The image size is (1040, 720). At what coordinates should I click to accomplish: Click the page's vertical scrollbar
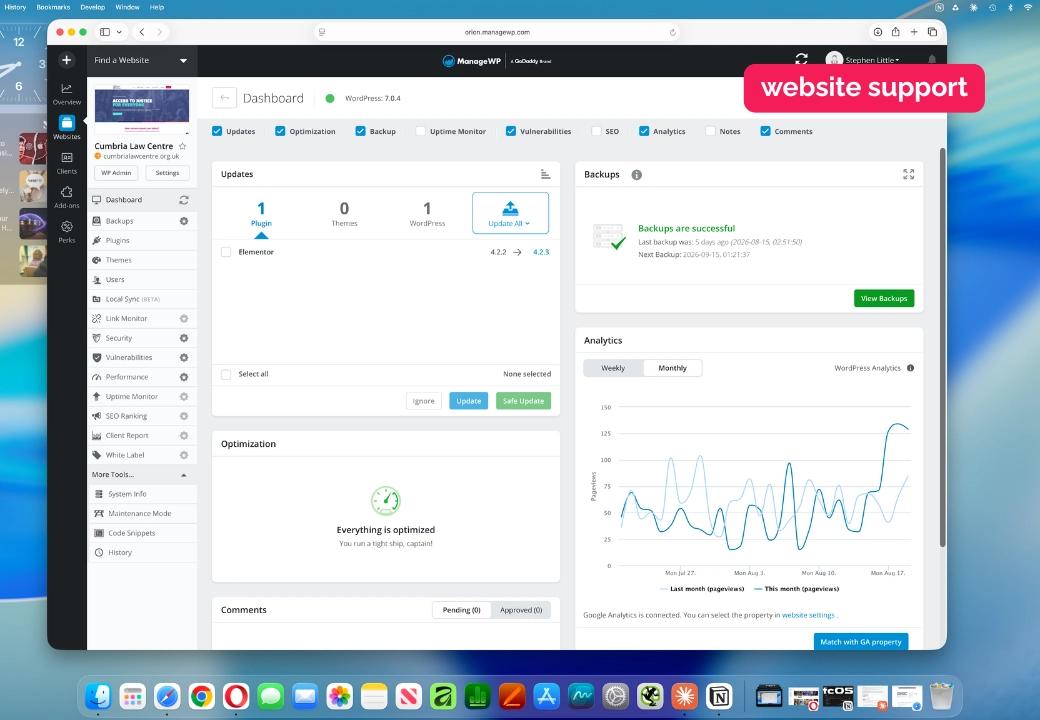942,347
